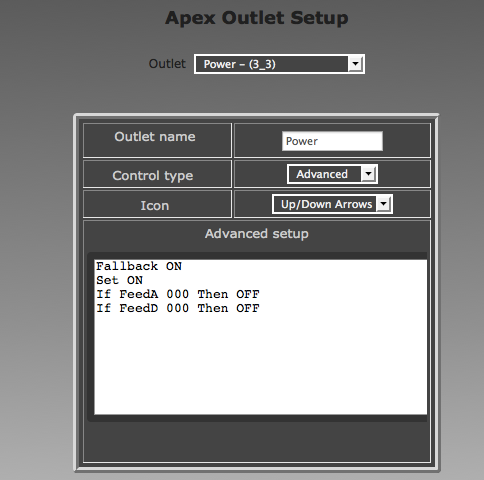The image size is (484, 480).
Task: Click the 'Advanced setup' heading
Action: point(257,234)
